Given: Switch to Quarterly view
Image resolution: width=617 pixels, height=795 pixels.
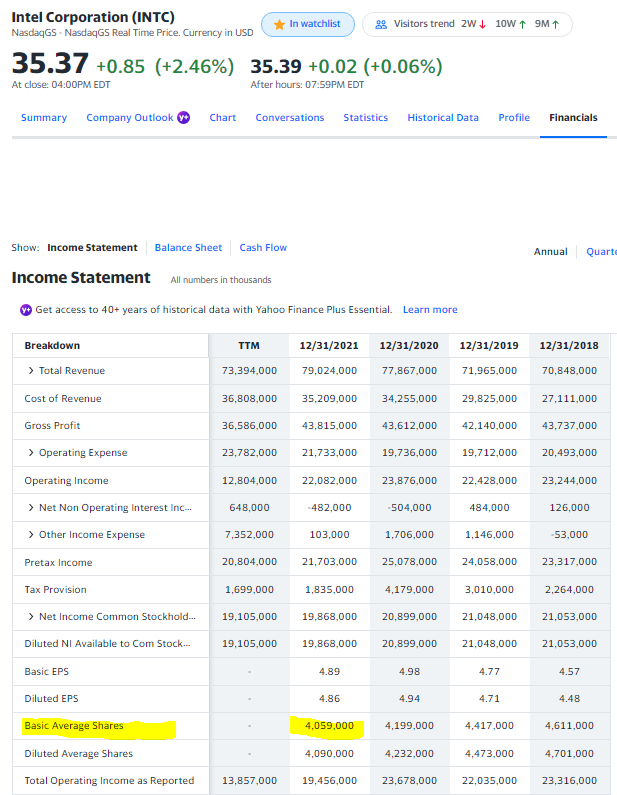Looking at the screenshot, I should (x=601, y=251).
